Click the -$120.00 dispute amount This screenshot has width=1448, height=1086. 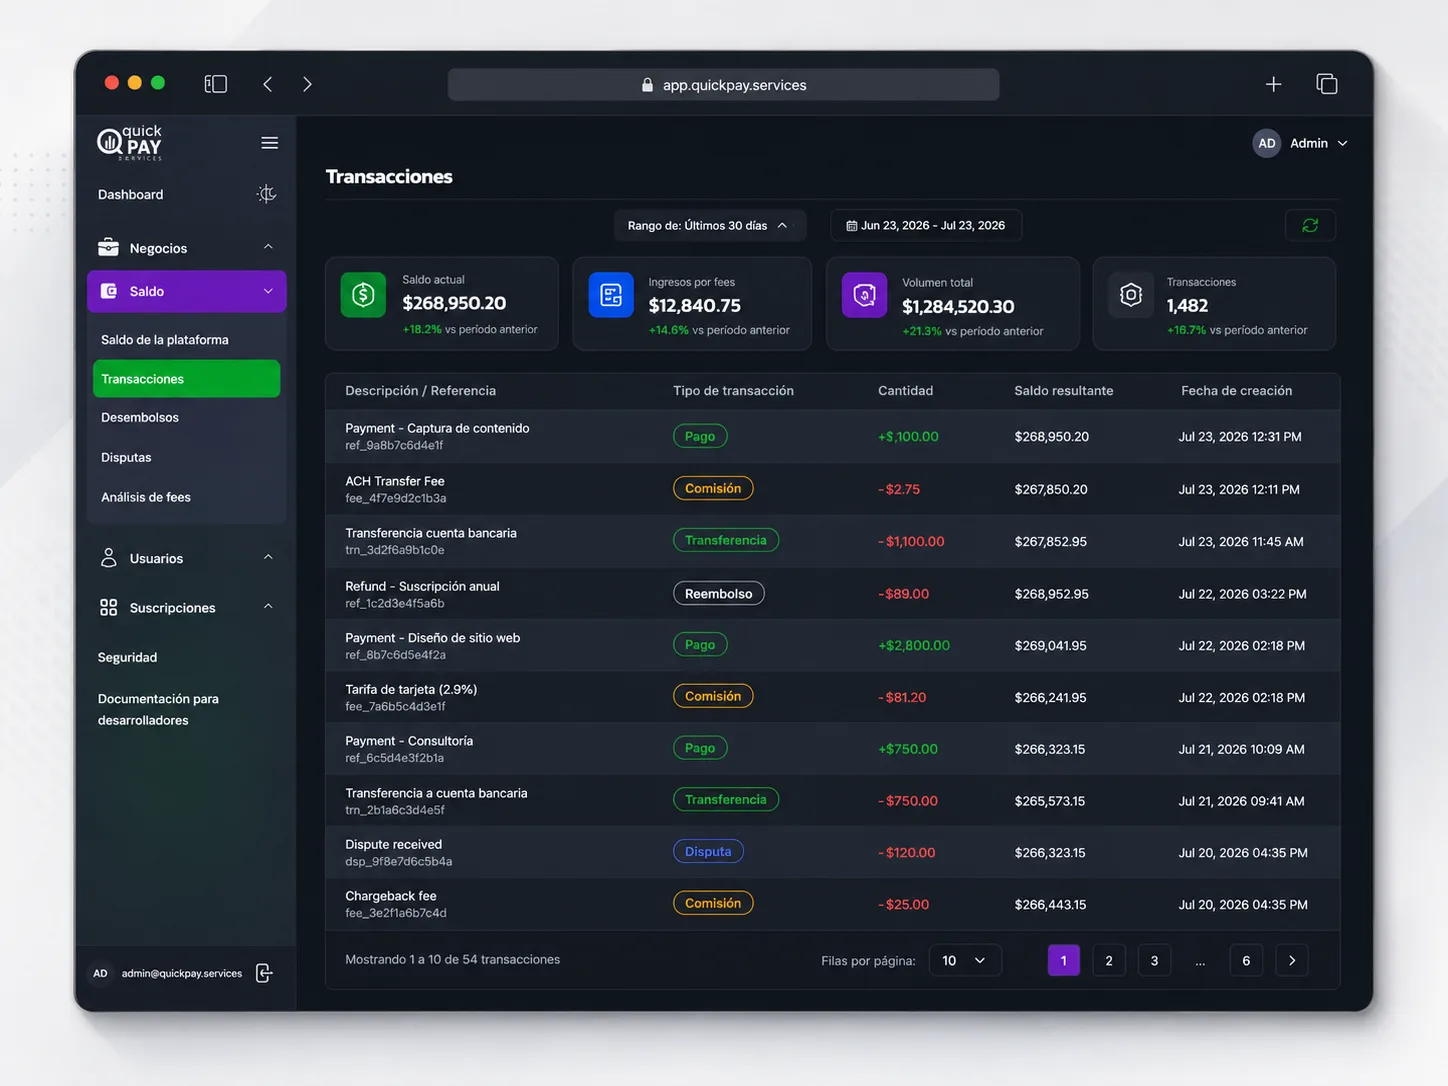[x=906, y=853]
